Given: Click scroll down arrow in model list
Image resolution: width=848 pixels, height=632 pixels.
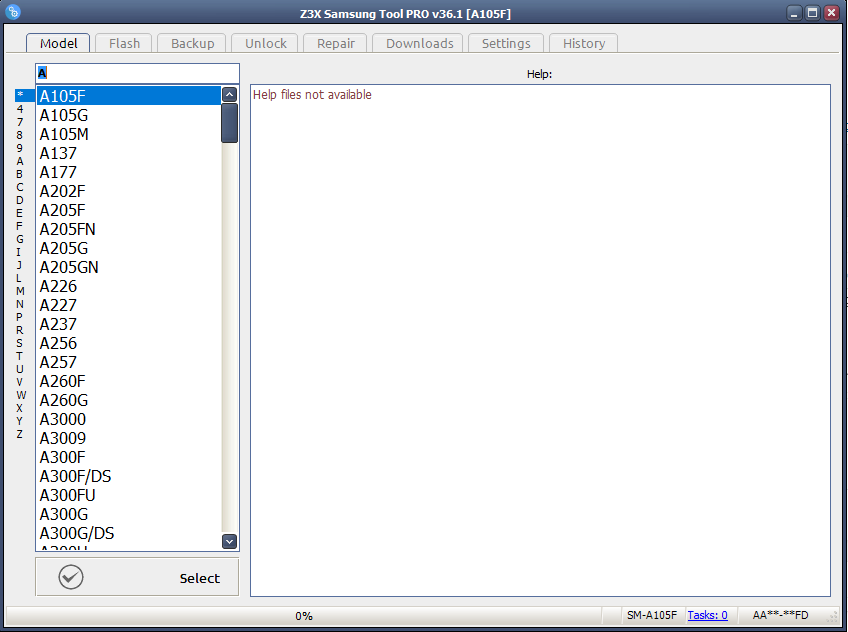Looking at the screenshot, I should (x=229, y=541).
